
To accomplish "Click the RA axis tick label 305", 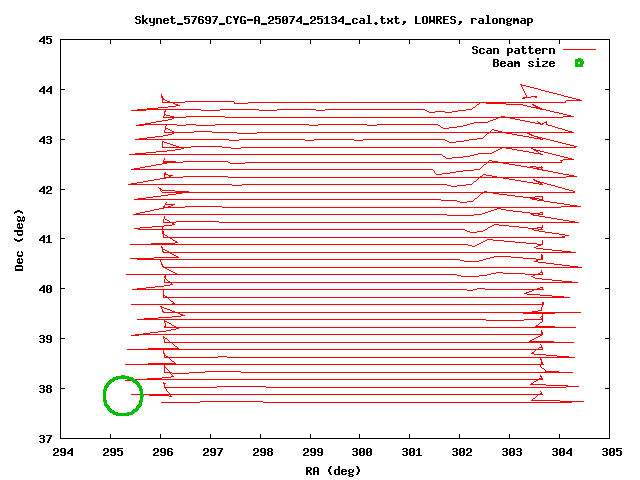I will [611, 452].
